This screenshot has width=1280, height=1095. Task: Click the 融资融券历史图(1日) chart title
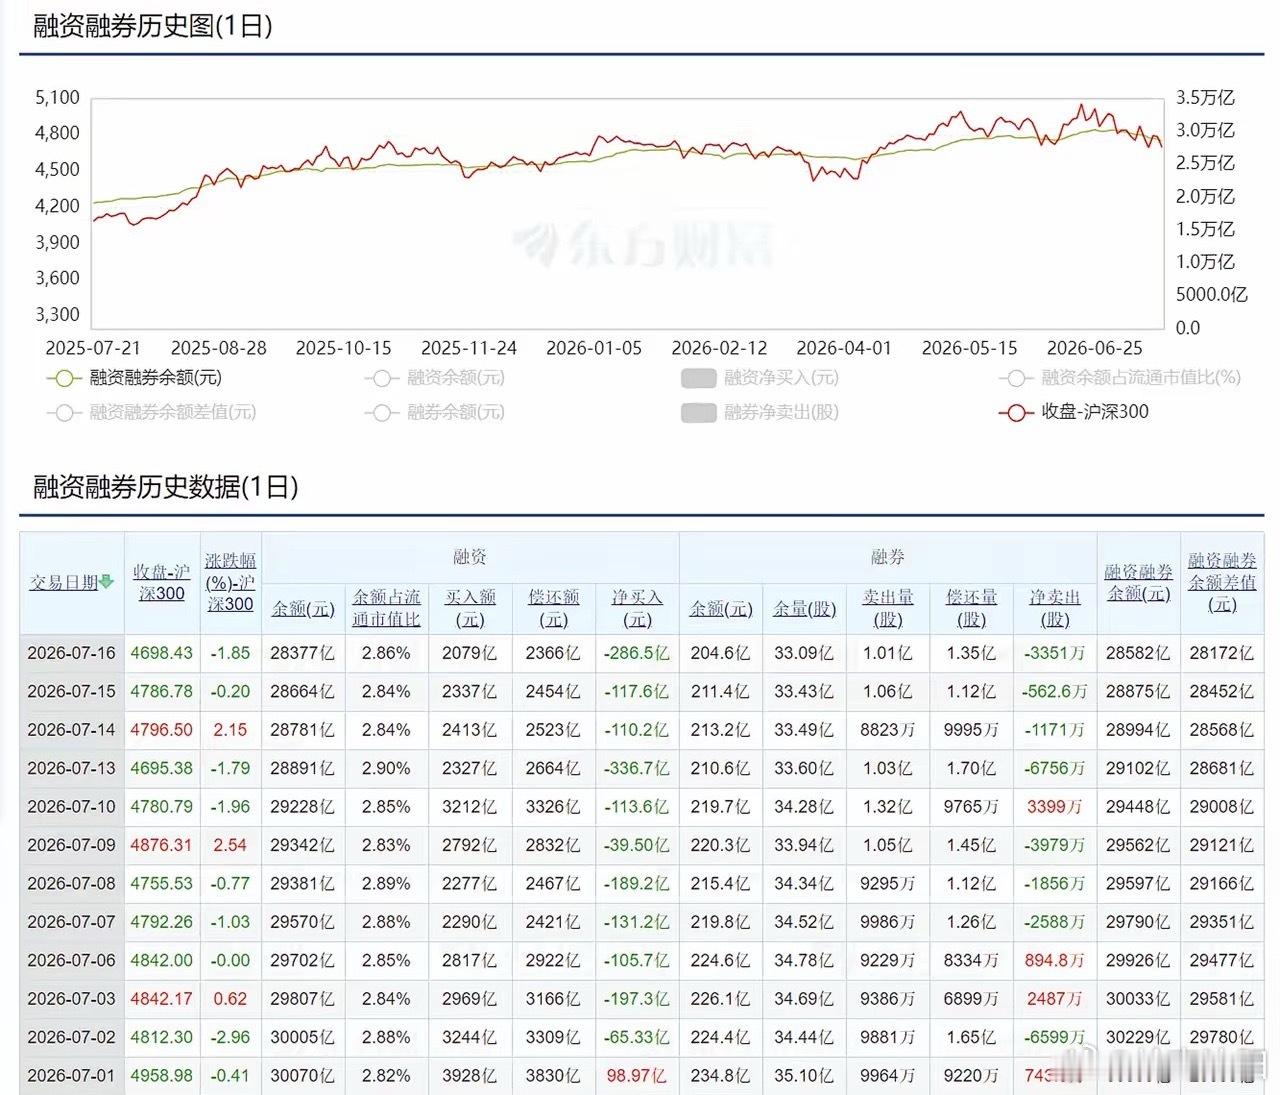click(153, 26)
